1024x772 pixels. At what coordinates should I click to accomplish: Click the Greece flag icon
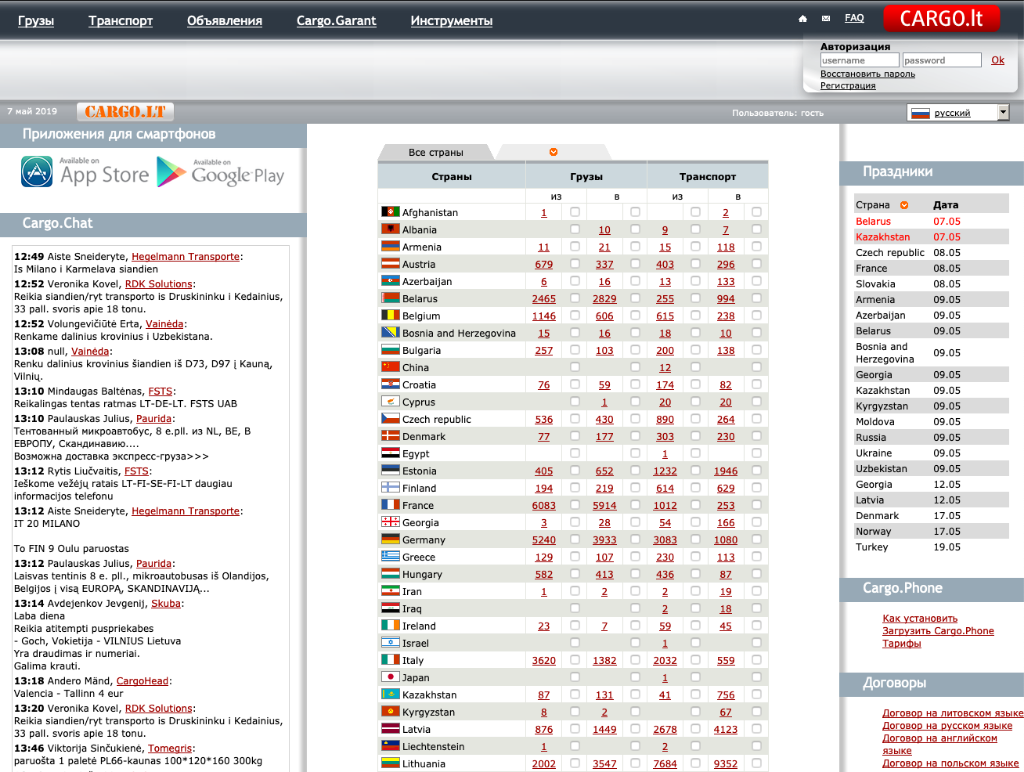point(391,556)
